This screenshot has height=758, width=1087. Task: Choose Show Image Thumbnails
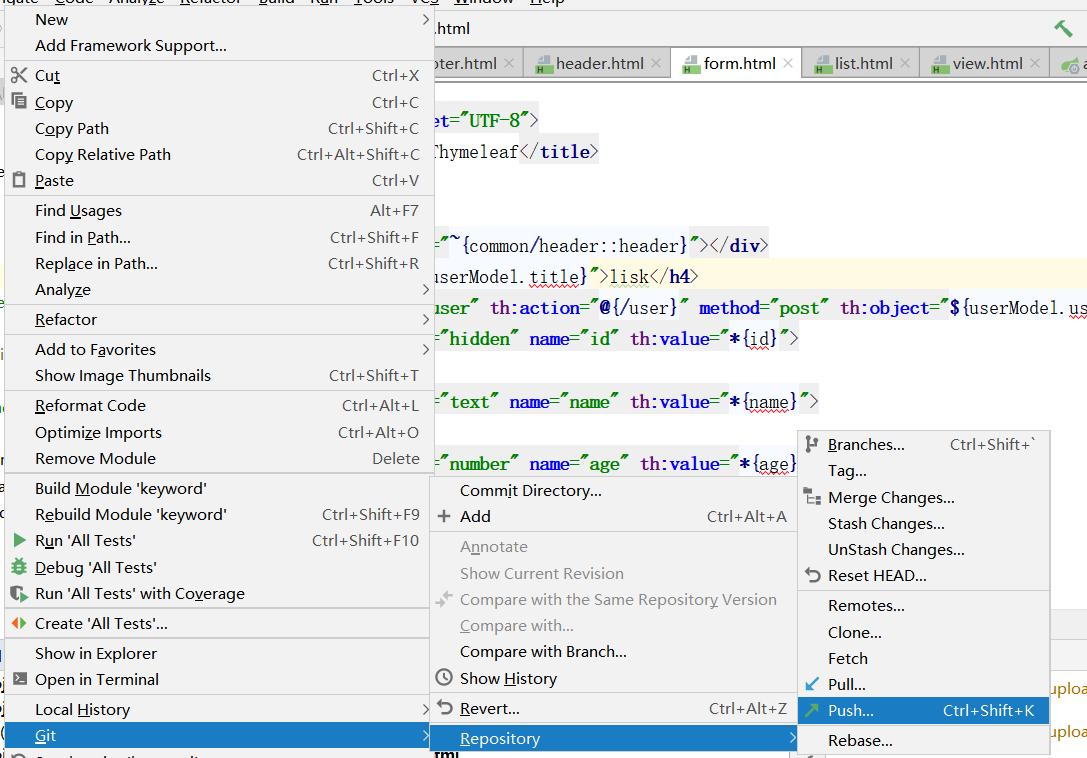[218, 375]
